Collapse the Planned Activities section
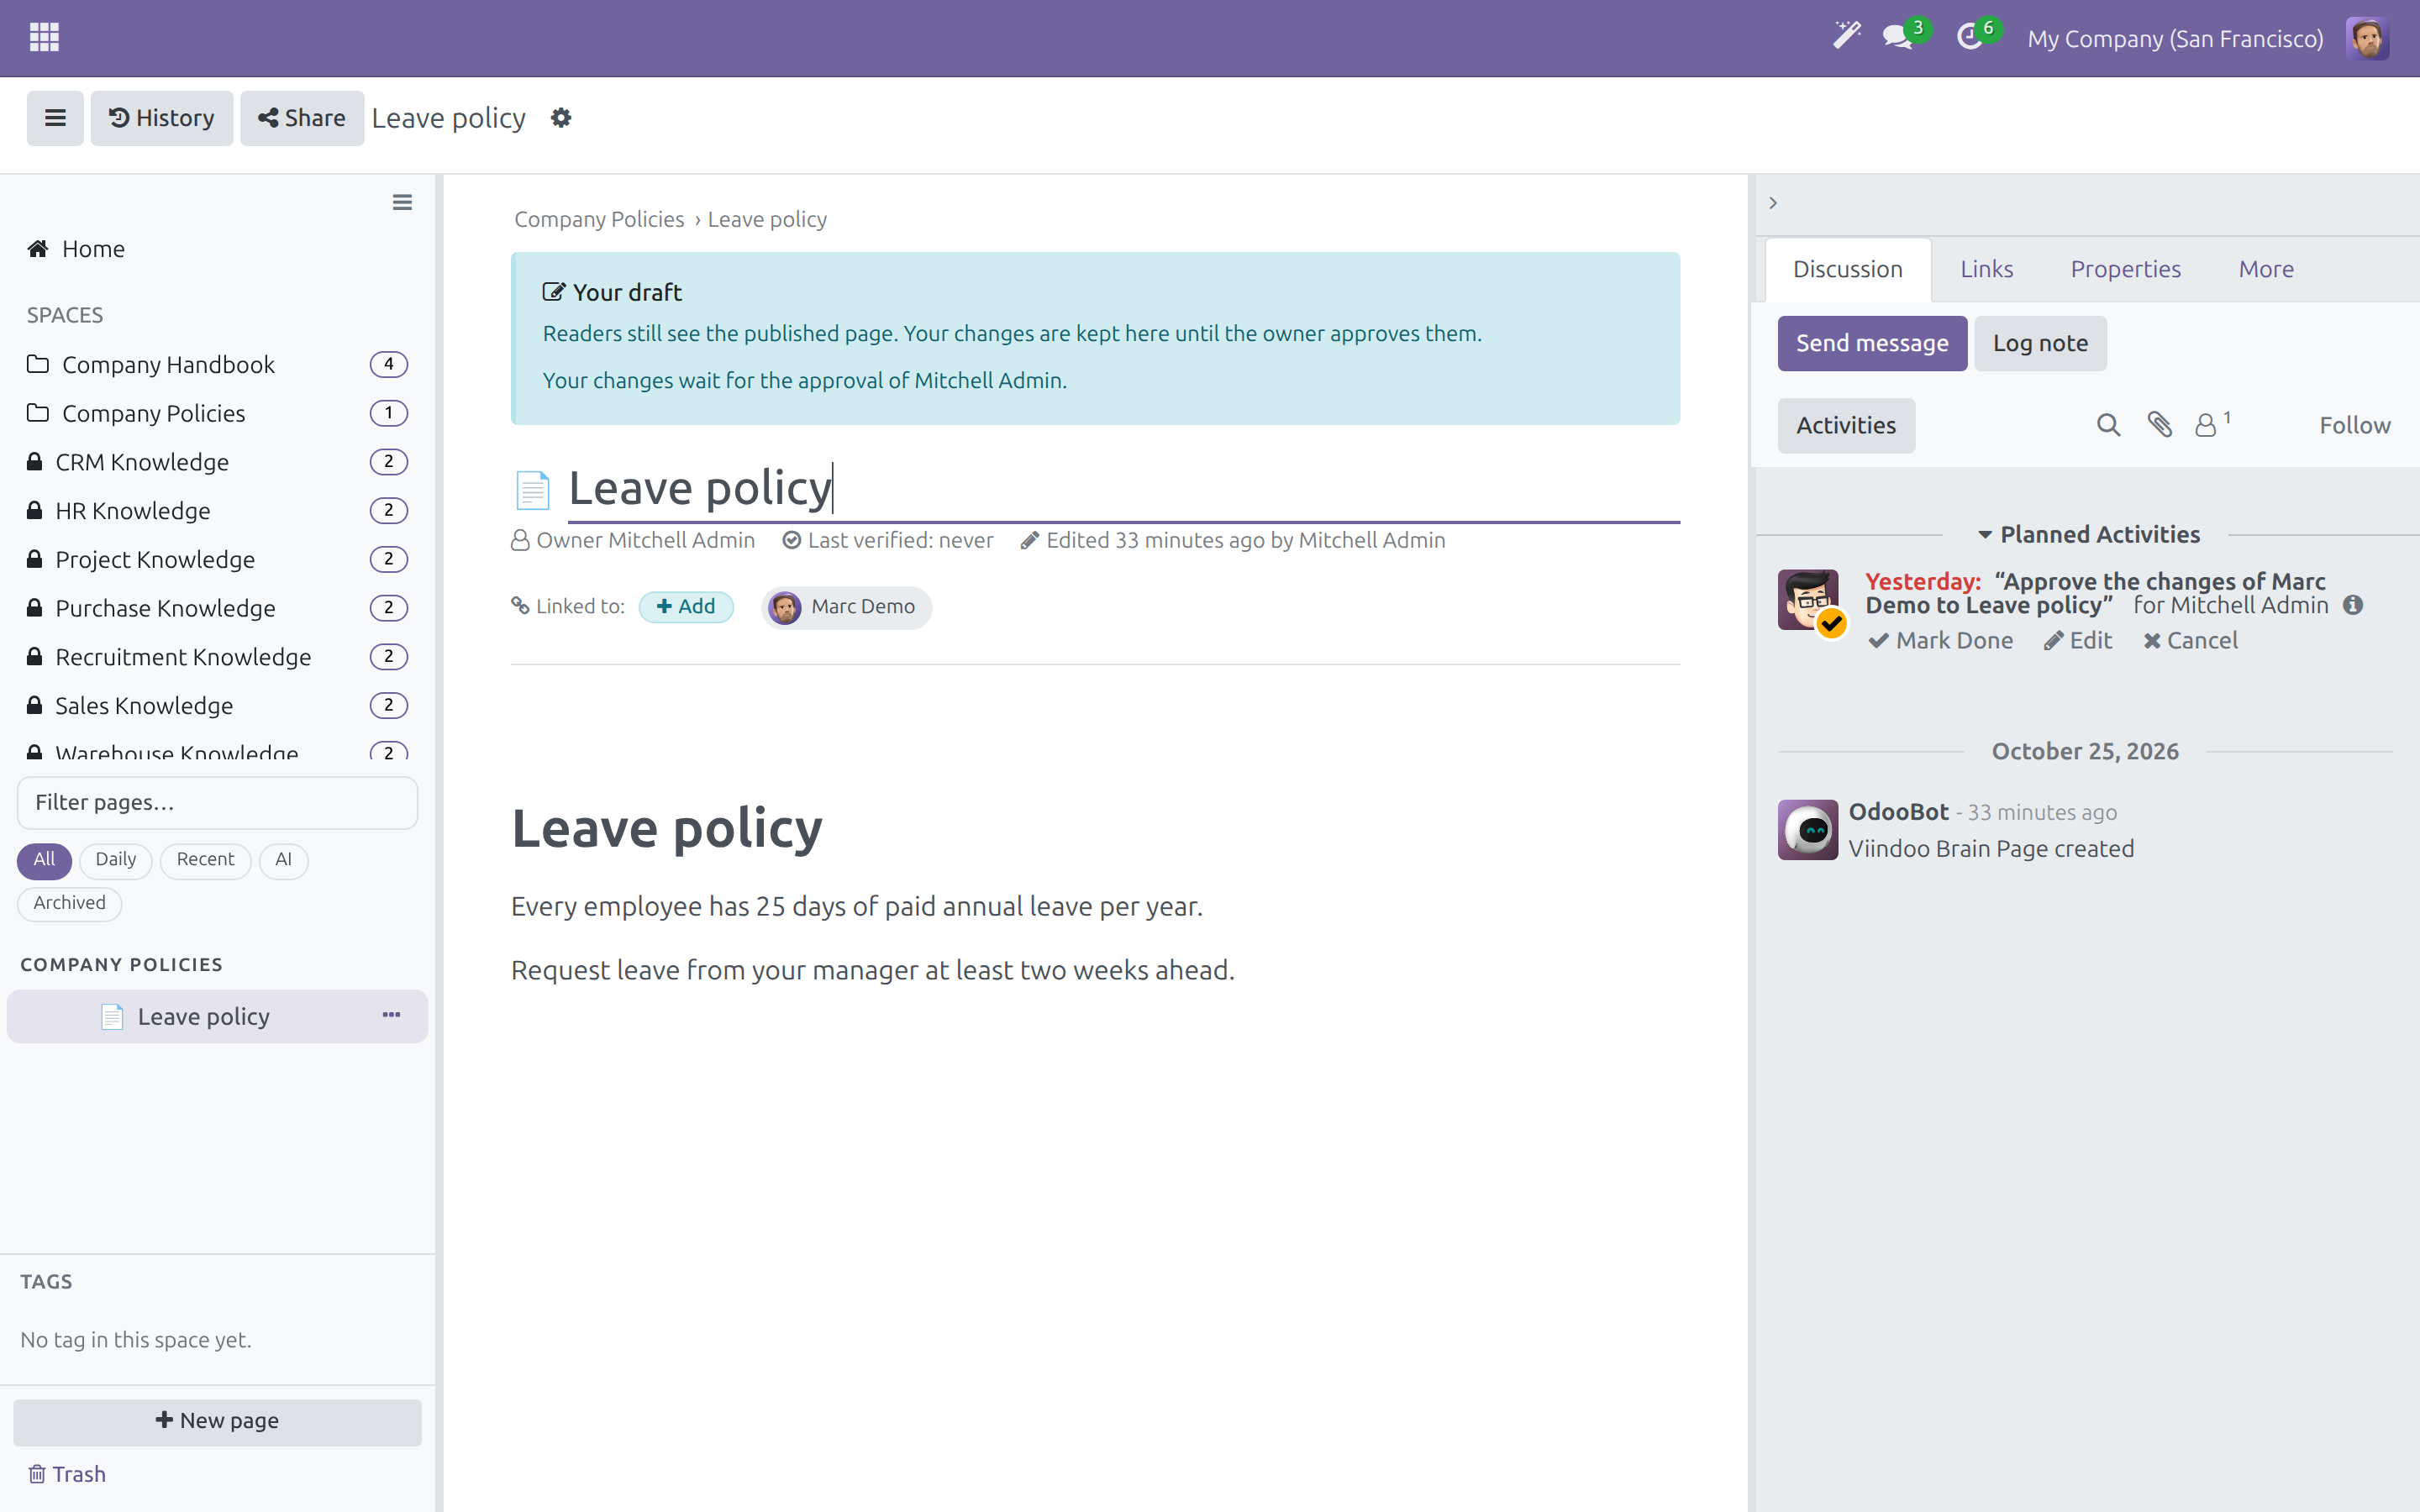The height and width of the screenshot is (1512, 2420). (x=2088, y=535)
